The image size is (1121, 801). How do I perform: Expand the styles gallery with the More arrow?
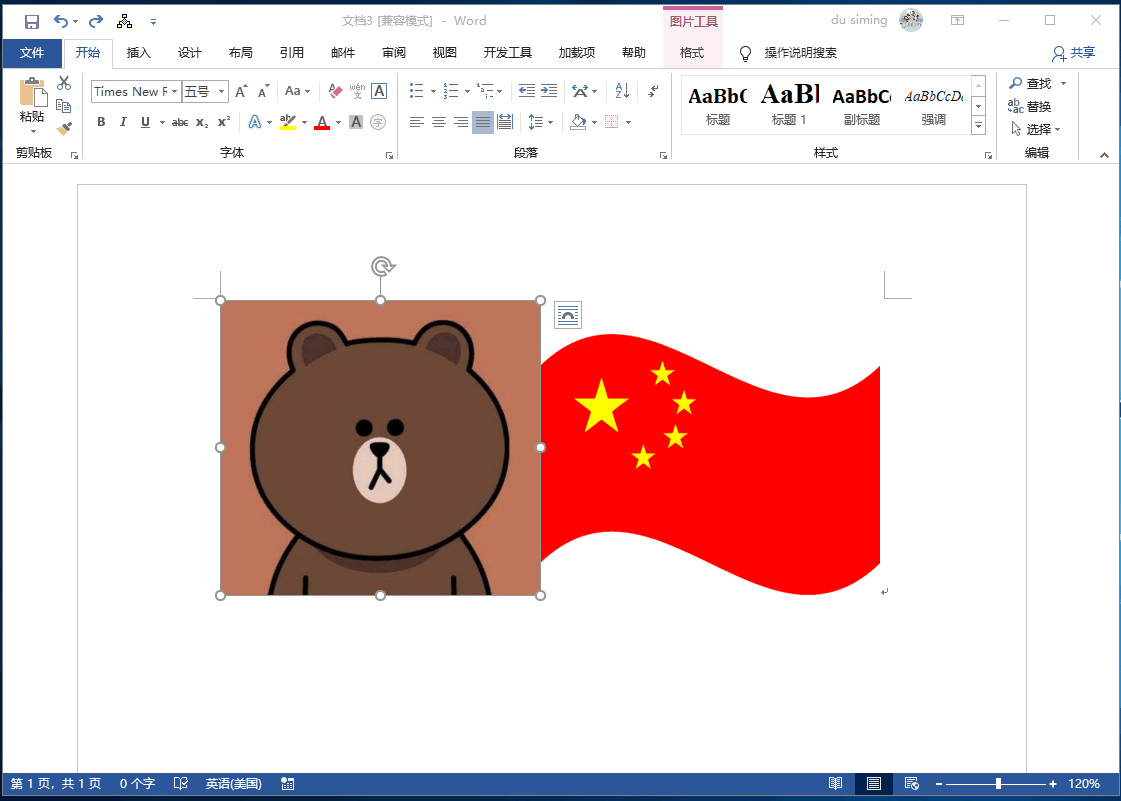click(979, 125)
